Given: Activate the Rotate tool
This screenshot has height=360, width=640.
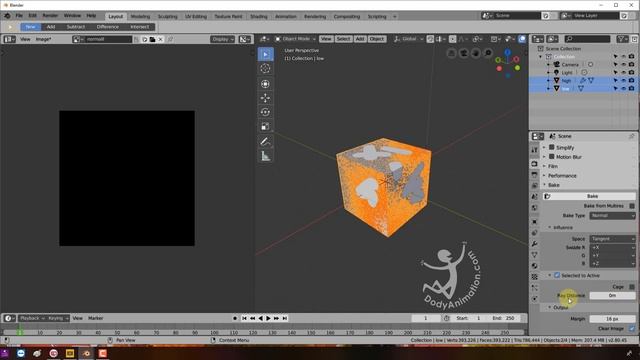Looking at the screenshot, I should (x=265, y=112).
